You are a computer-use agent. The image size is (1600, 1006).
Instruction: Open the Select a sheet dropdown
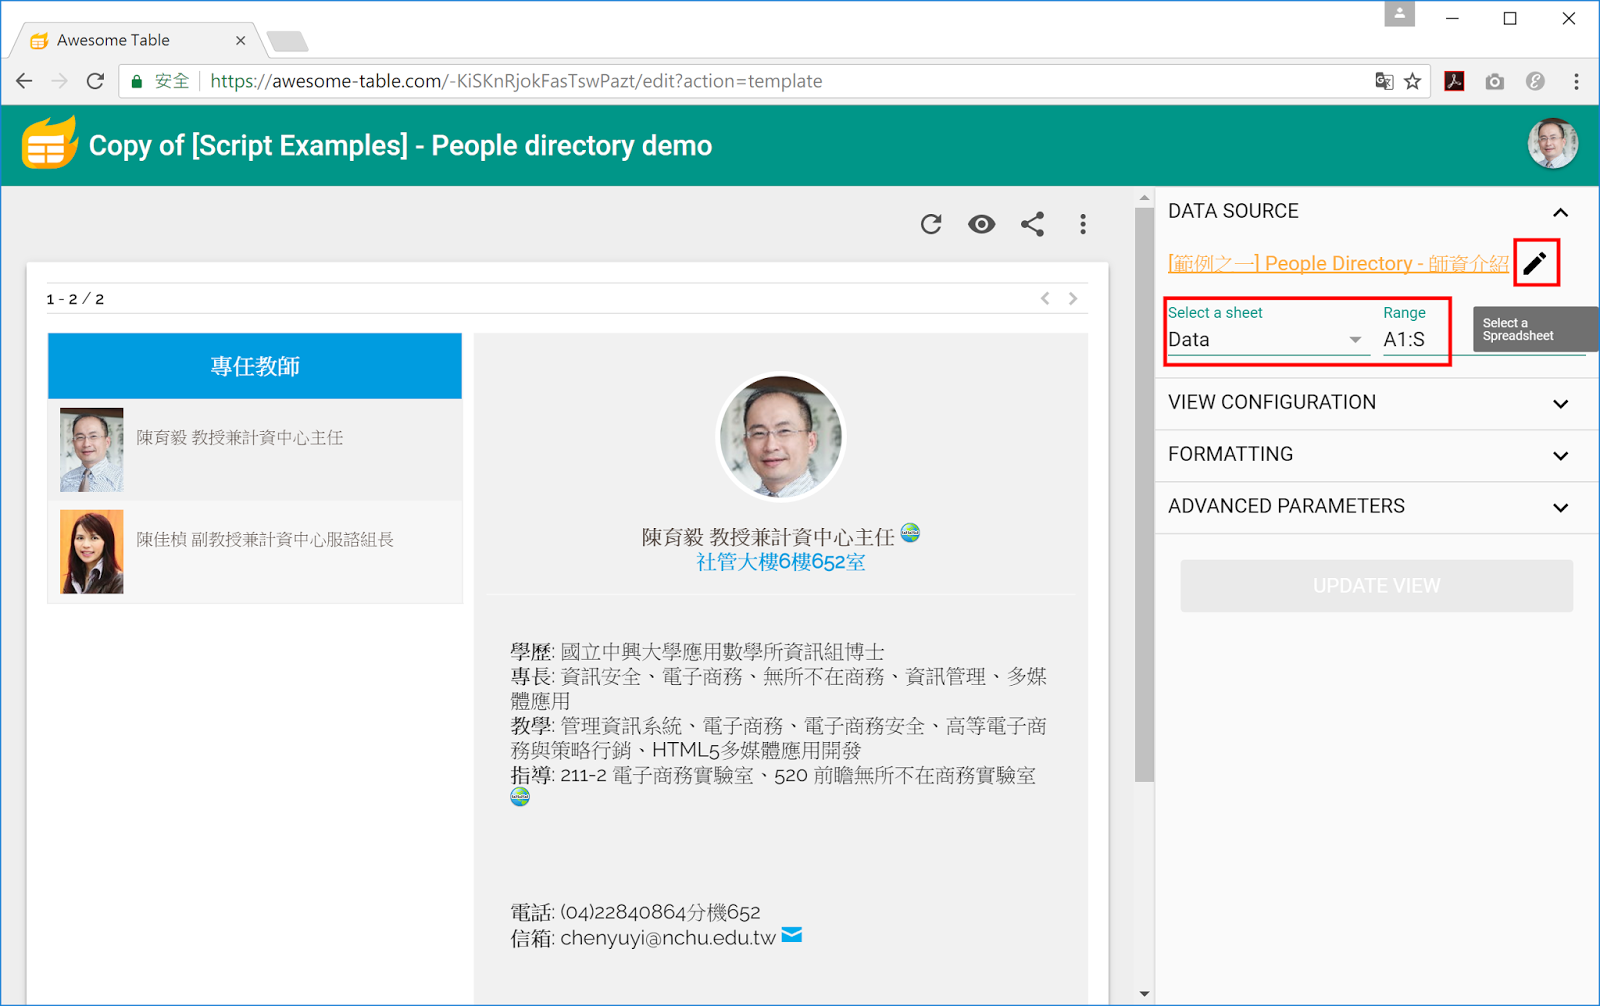1266,340
